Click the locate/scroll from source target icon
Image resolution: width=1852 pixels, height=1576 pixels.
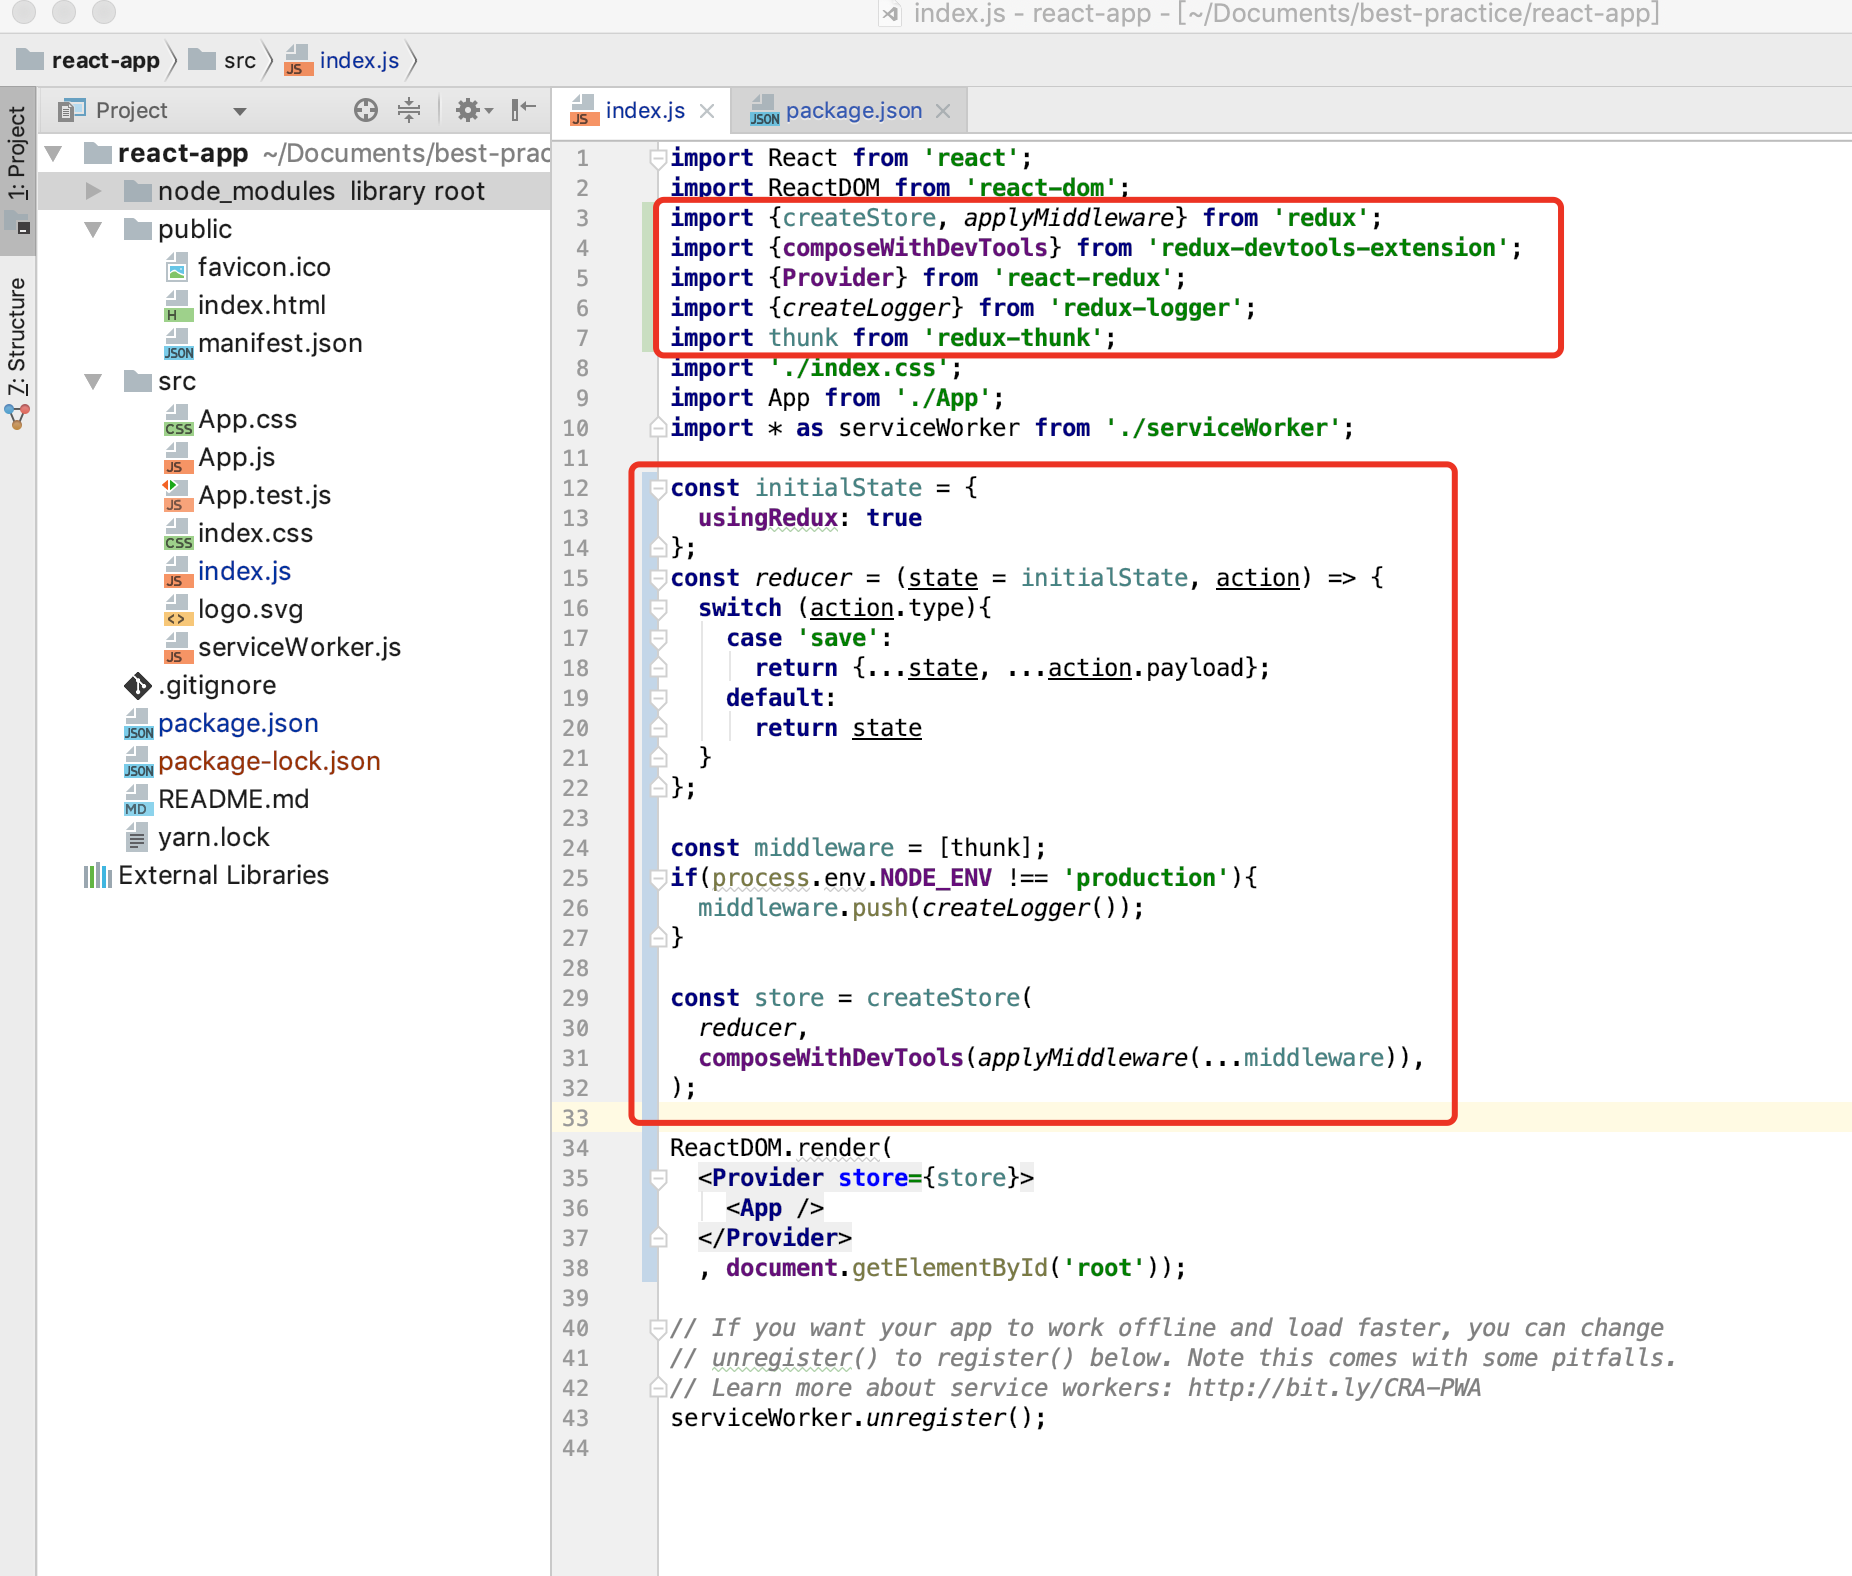click(366, 110)
